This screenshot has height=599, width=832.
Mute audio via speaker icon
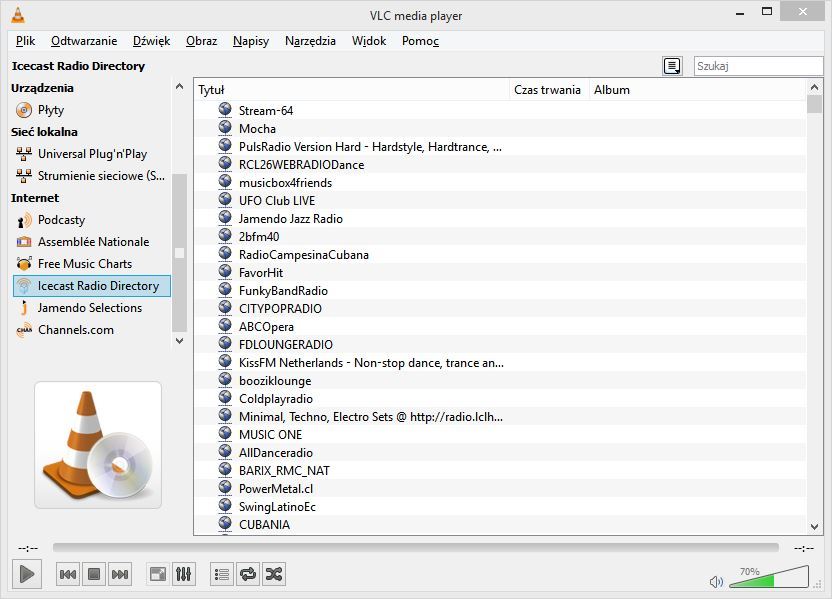tap(716, 581)
